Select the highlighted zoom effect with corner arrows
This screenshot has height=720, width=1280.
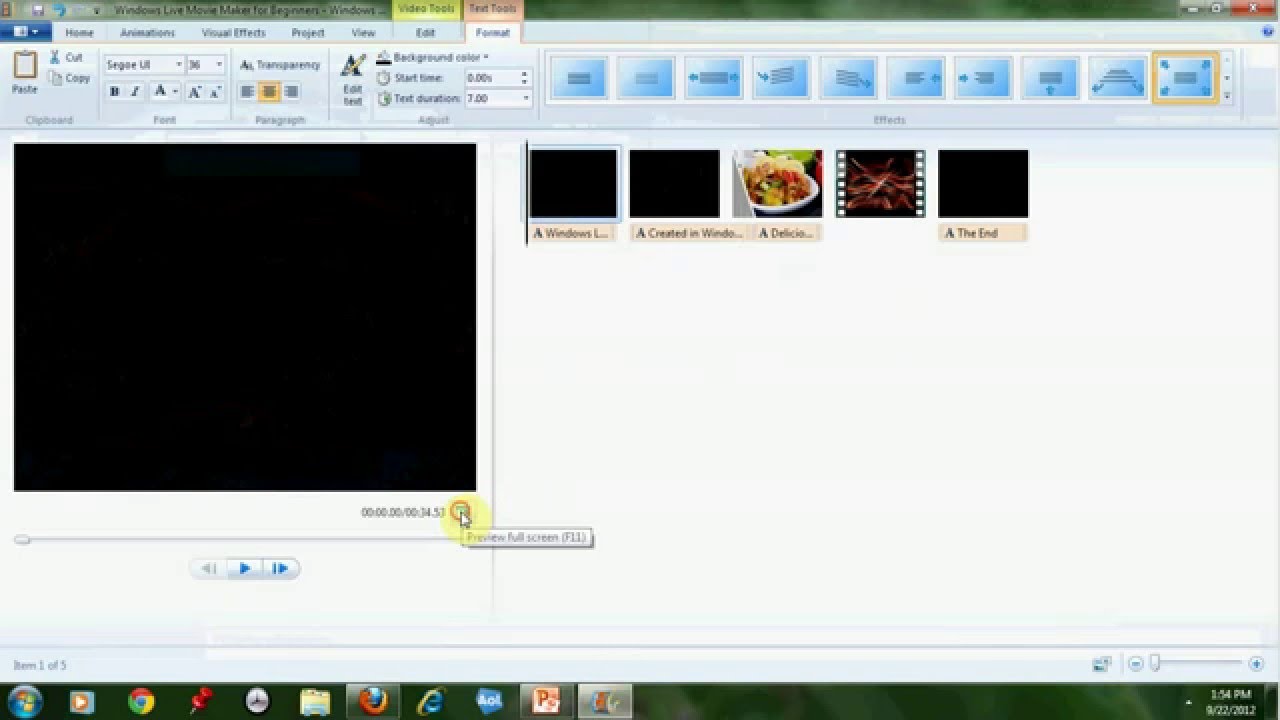pos(1185,78)
